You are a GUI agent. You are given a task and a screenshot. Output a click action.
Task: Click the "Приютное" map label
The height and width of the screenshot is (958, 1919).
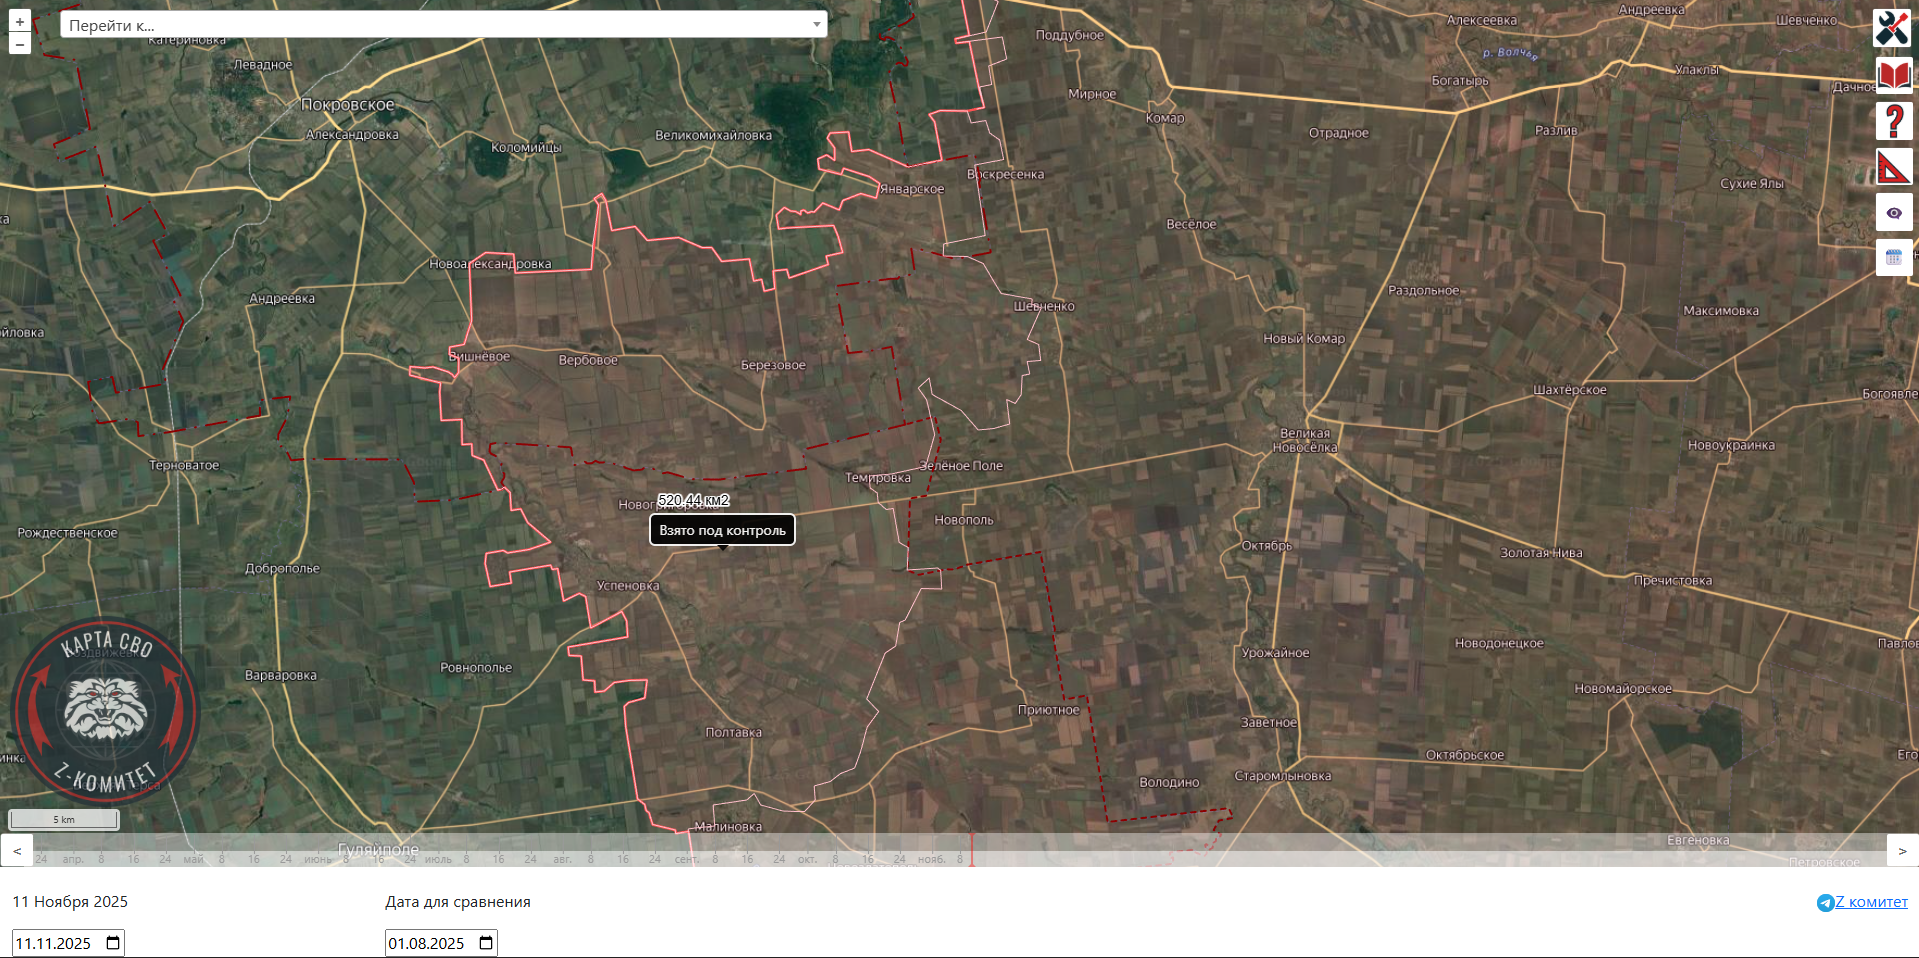[x=1049, y=710]
